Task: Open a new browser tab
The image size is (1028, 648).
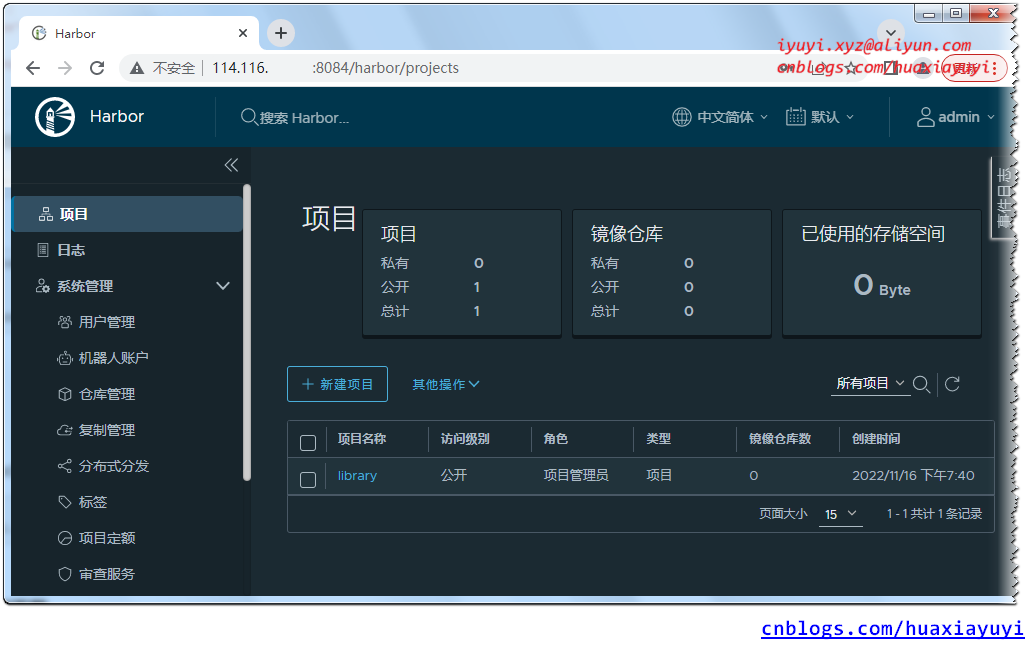Action: click(x=281, y=33)
